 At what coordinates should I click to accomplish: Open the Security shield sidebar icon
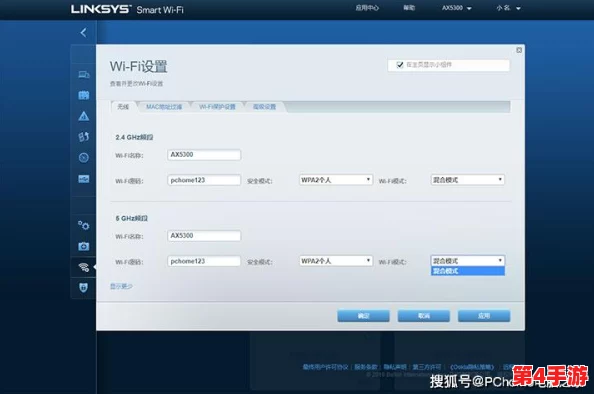tap(84, 288)
